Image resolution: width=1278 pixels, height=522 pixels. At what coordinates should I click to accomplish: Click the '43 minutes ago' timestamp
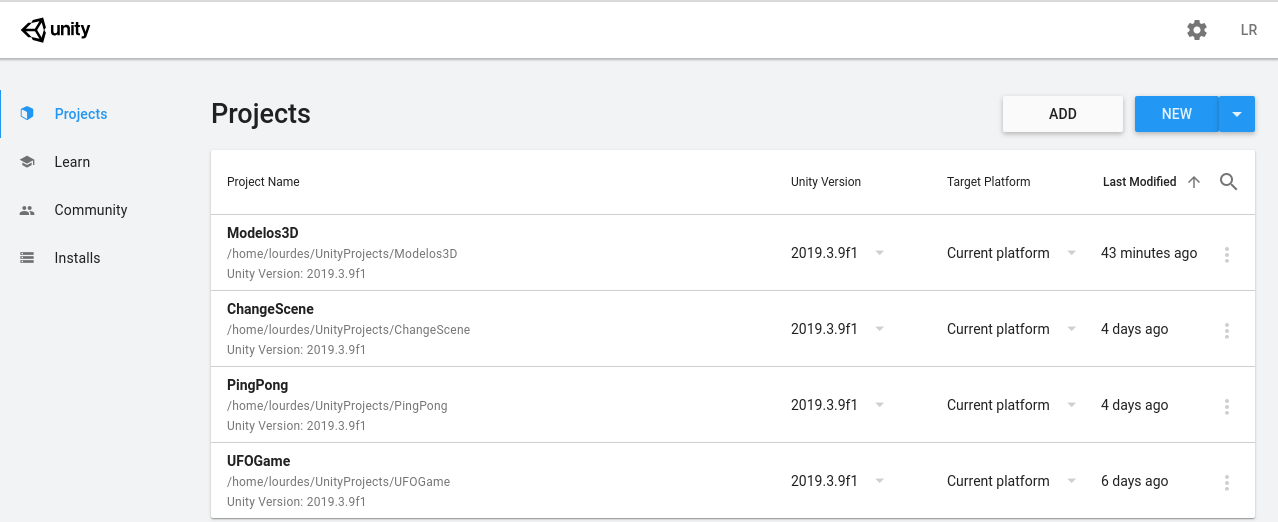pos(1149,253)
